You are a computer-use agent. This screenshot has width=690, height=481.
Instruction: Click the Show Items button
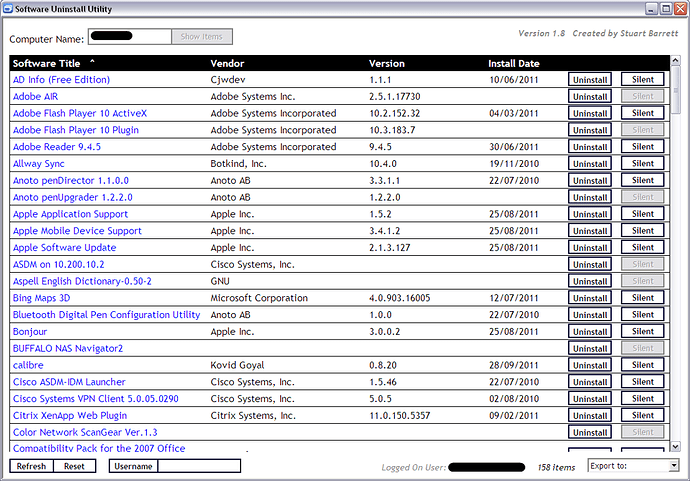[202, 37]
